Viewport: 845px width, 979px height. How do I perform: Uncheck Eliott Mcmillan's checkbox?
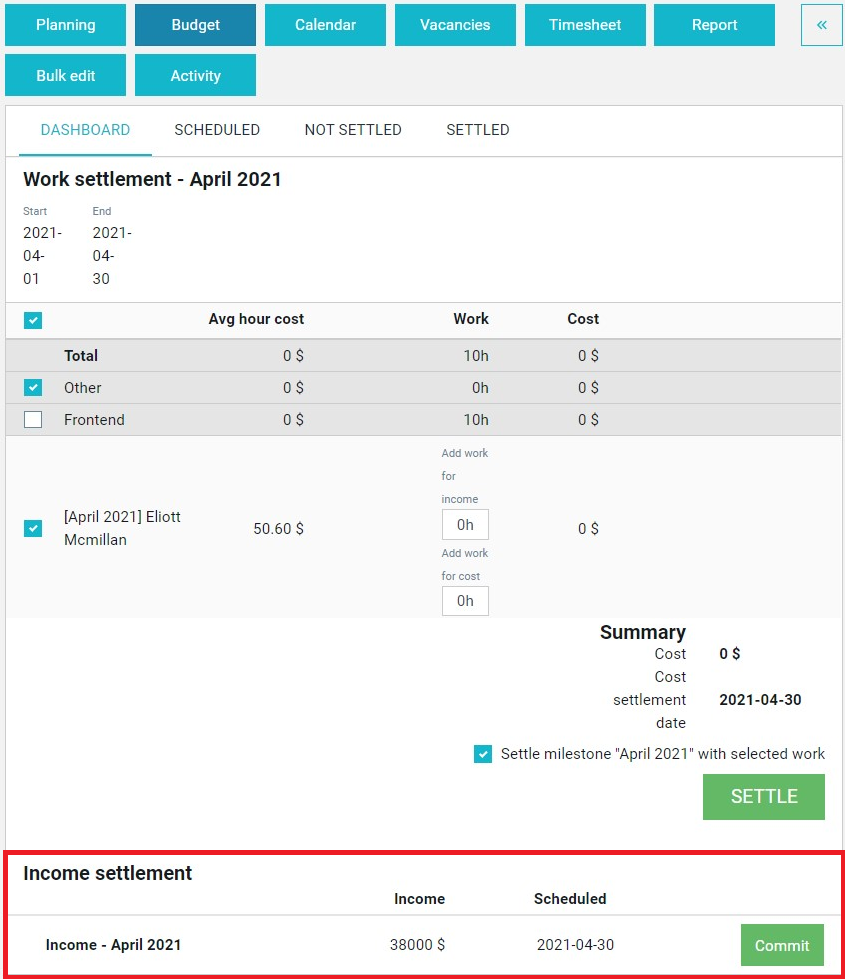[x=33, y=528]
